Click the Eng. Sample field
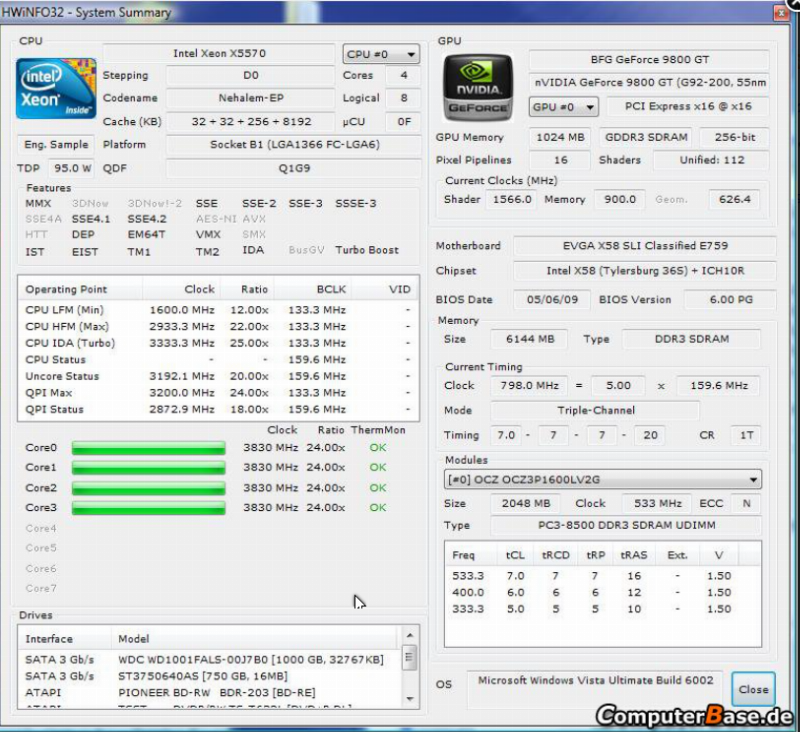 pyautogui.click(x=56, y=145)
